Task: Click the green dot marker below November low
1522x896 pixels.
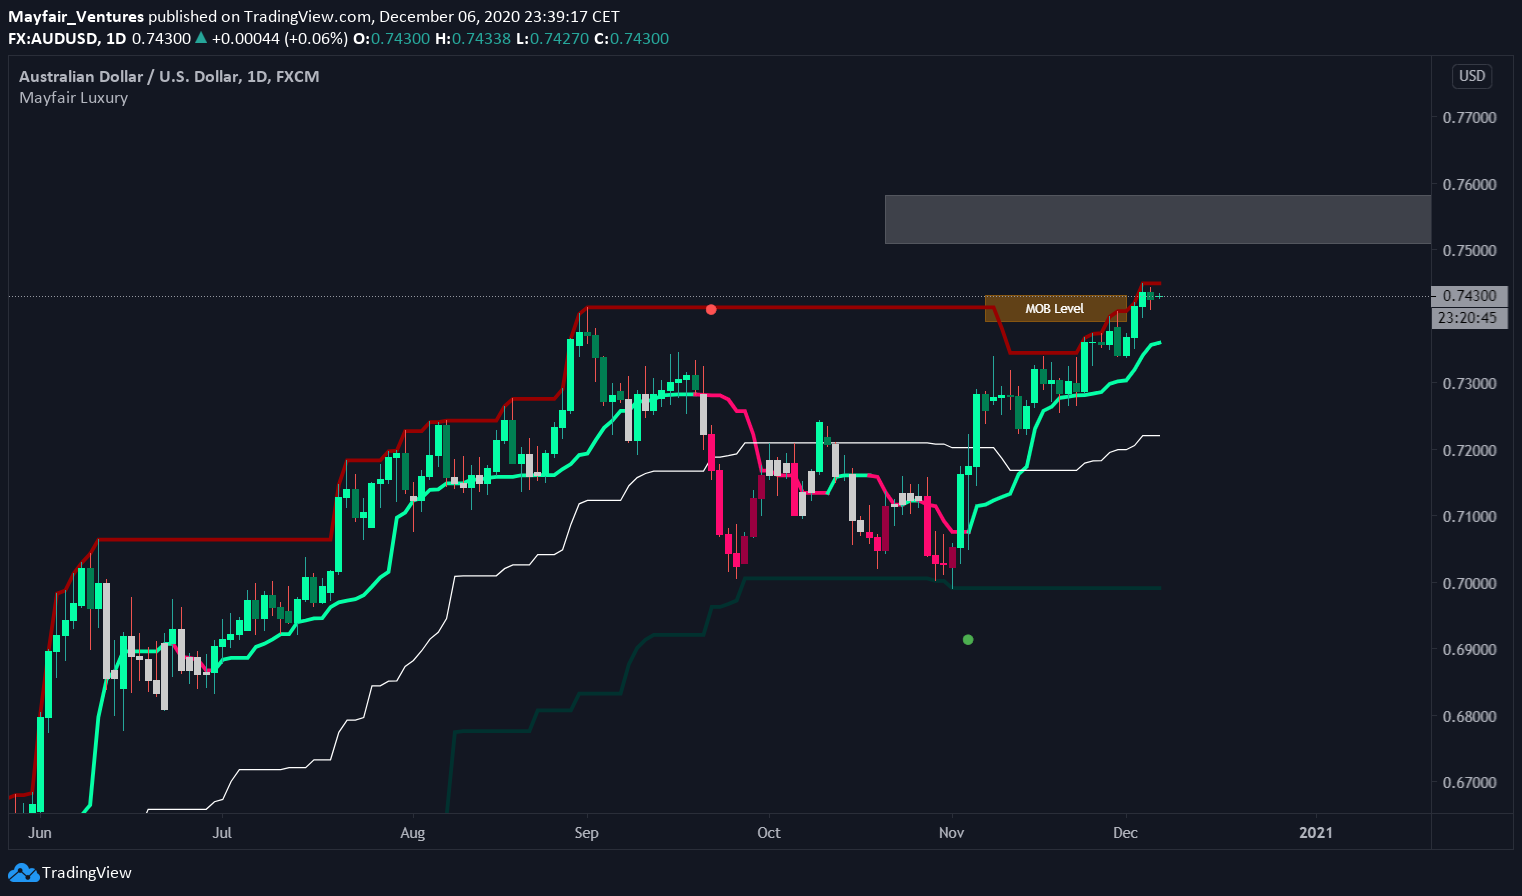Action: click(x=967, y=639)
